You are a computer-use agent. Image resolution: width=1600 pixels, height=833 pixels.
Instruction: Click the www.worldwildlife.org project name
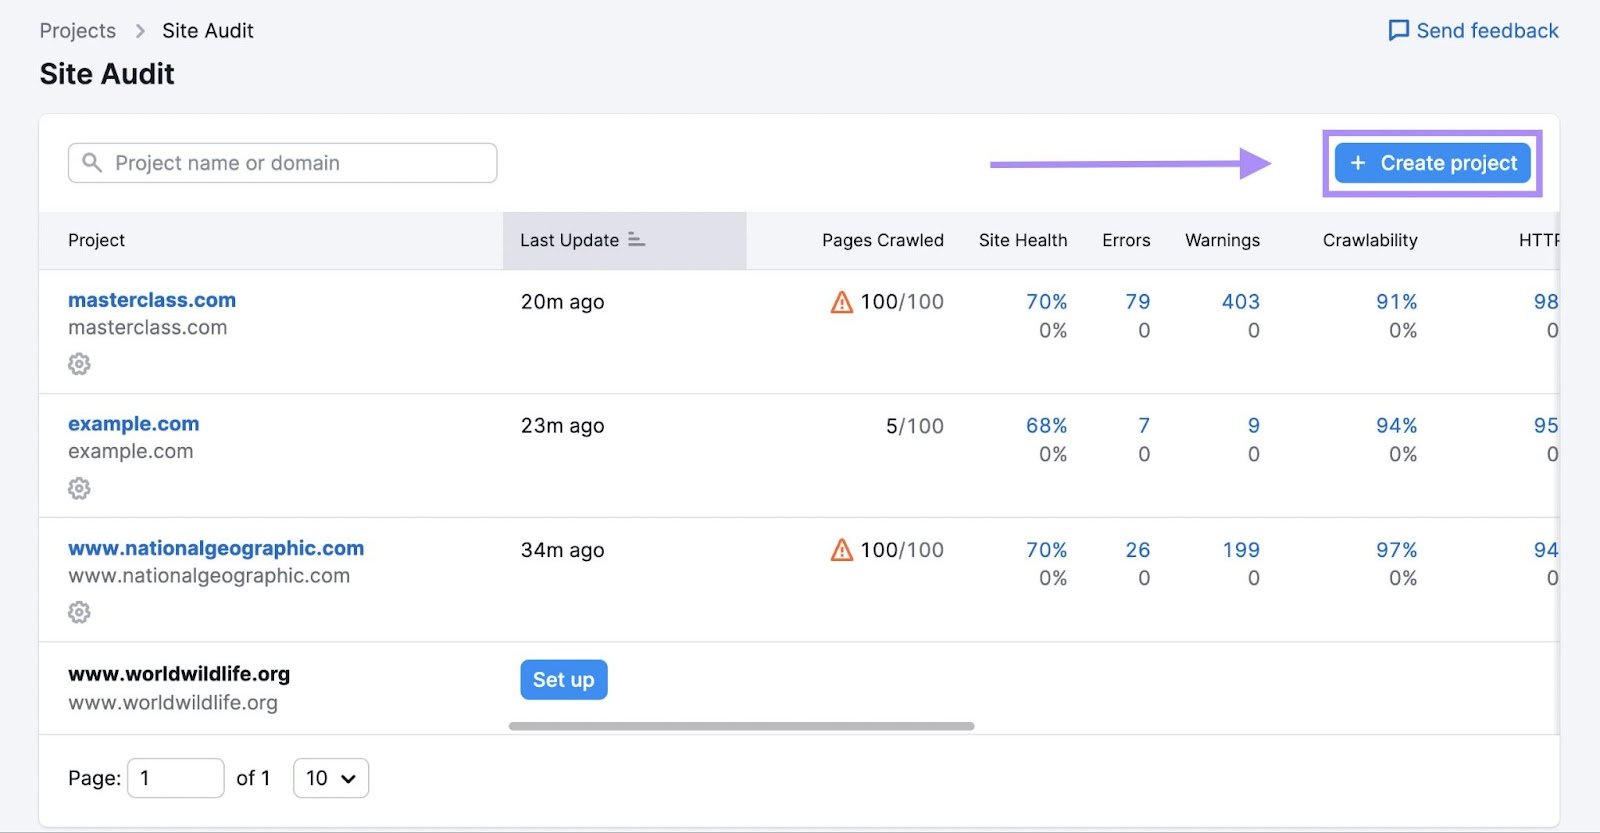tap(179, 674)
